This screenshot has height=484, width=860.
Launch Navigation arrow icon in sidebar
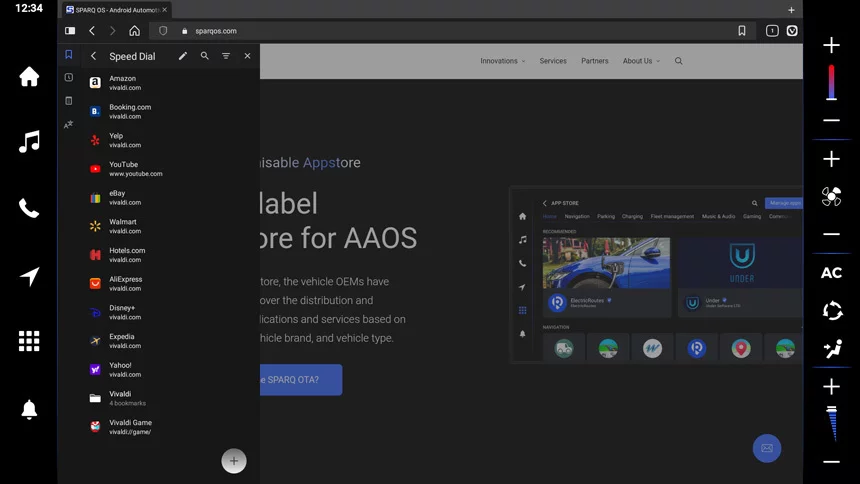(x=30, y=276)
